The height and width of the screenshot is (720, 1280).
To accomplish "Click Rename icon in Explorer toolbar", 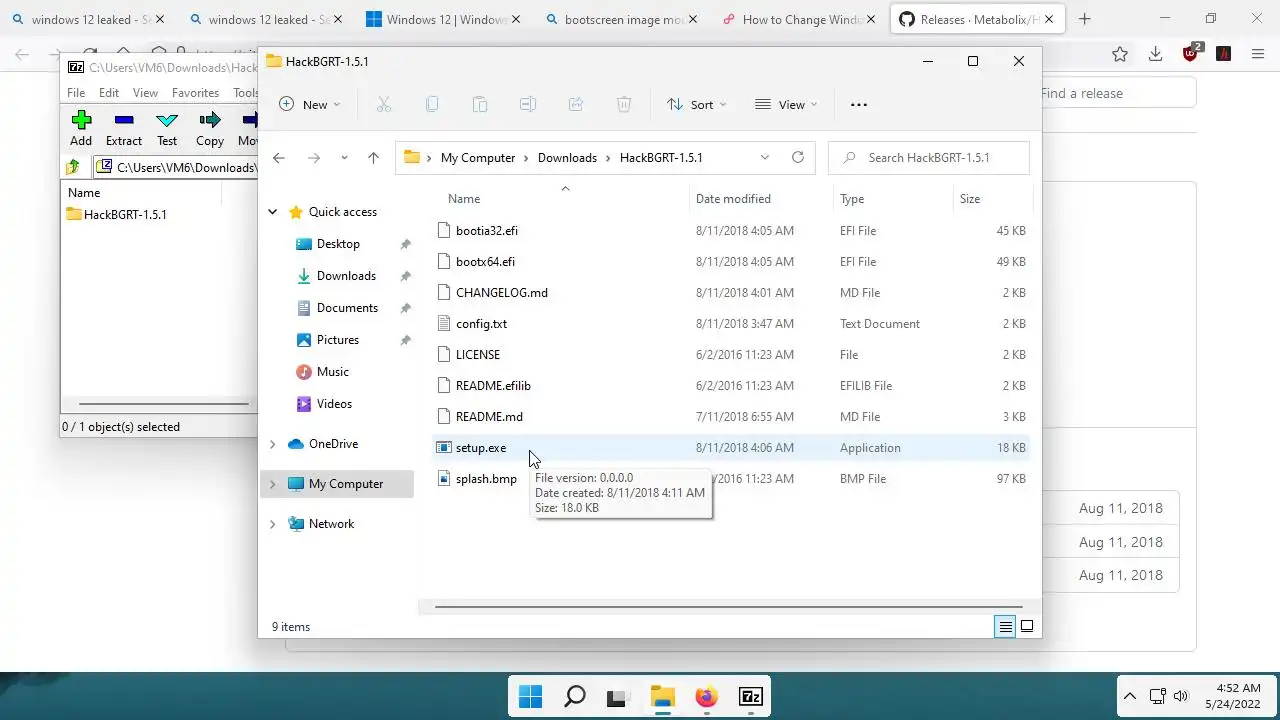I will [528, 104].
